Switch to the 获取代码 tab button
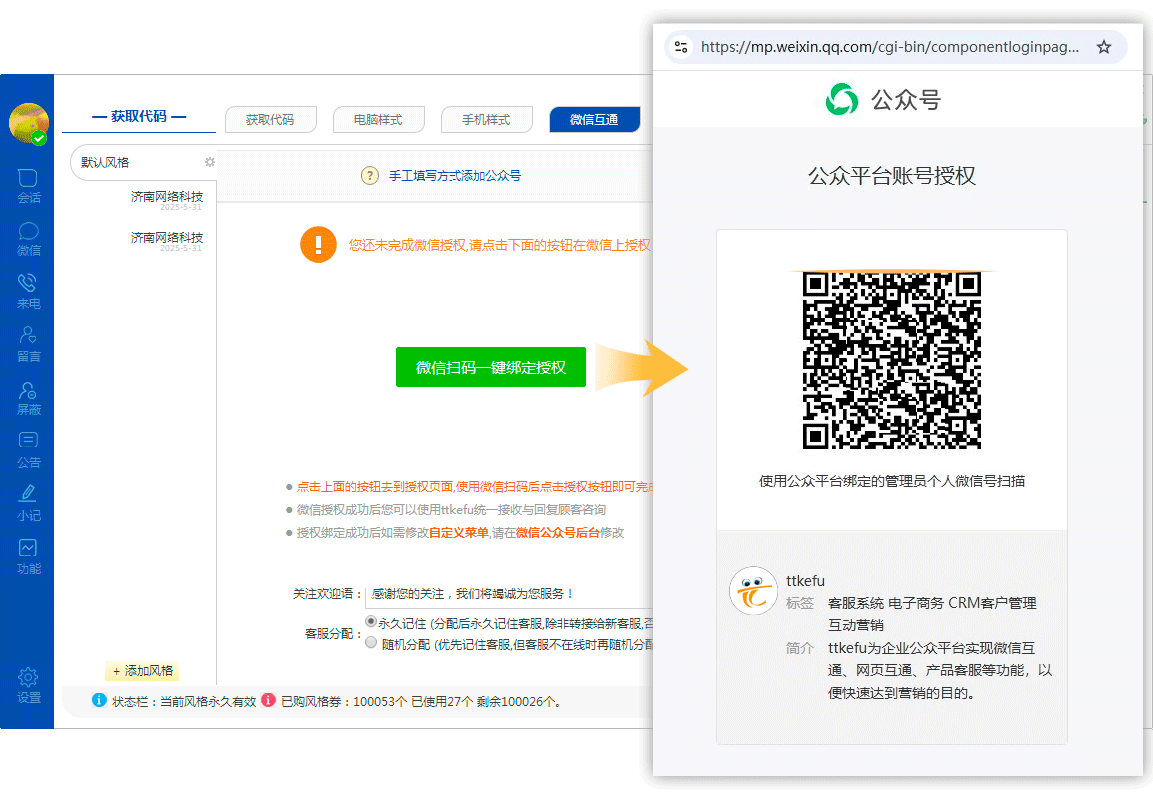The height and width of the screenshot is (800, 1153). point(271,119)
